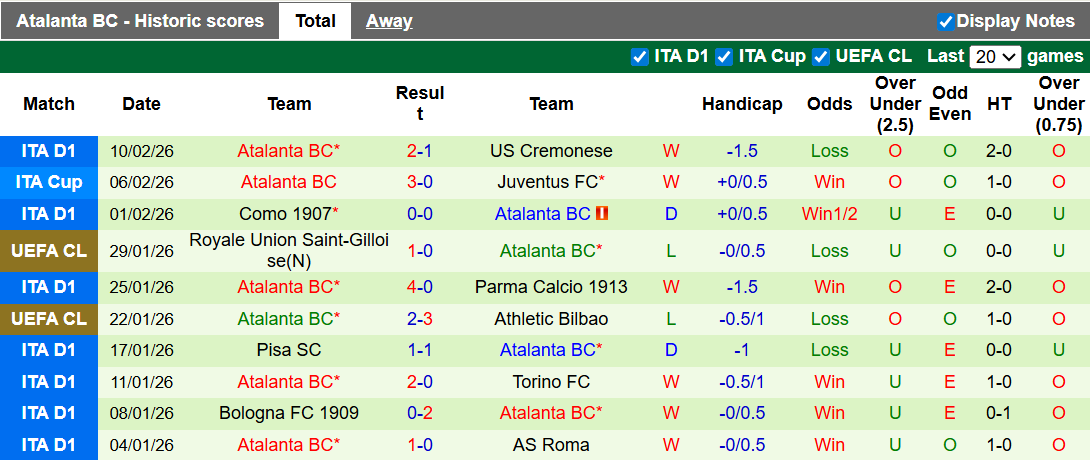Select the Torino FC team link

[x=551, y=382]
